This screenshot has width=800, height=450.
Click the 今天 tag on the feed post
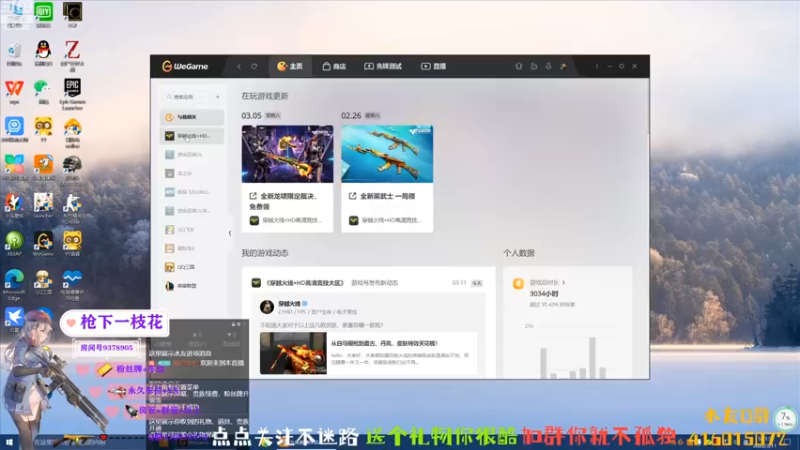pyautogui.click(x=477, y=283)
